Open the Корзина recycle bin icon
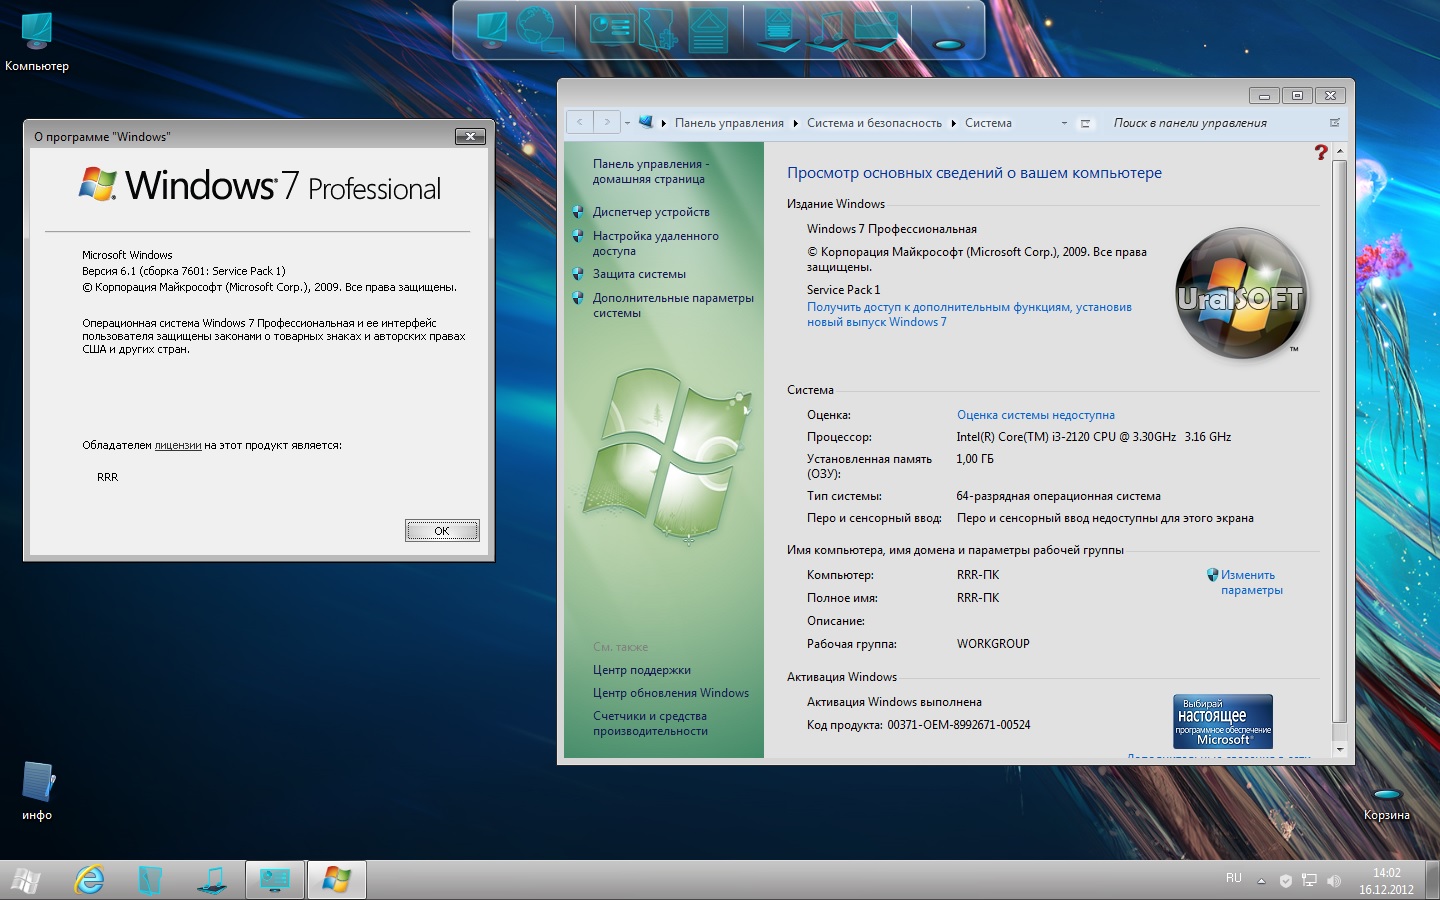The height and width of the screenshot is (900, 1440). pyautogui.click(x=1386, y=805)
